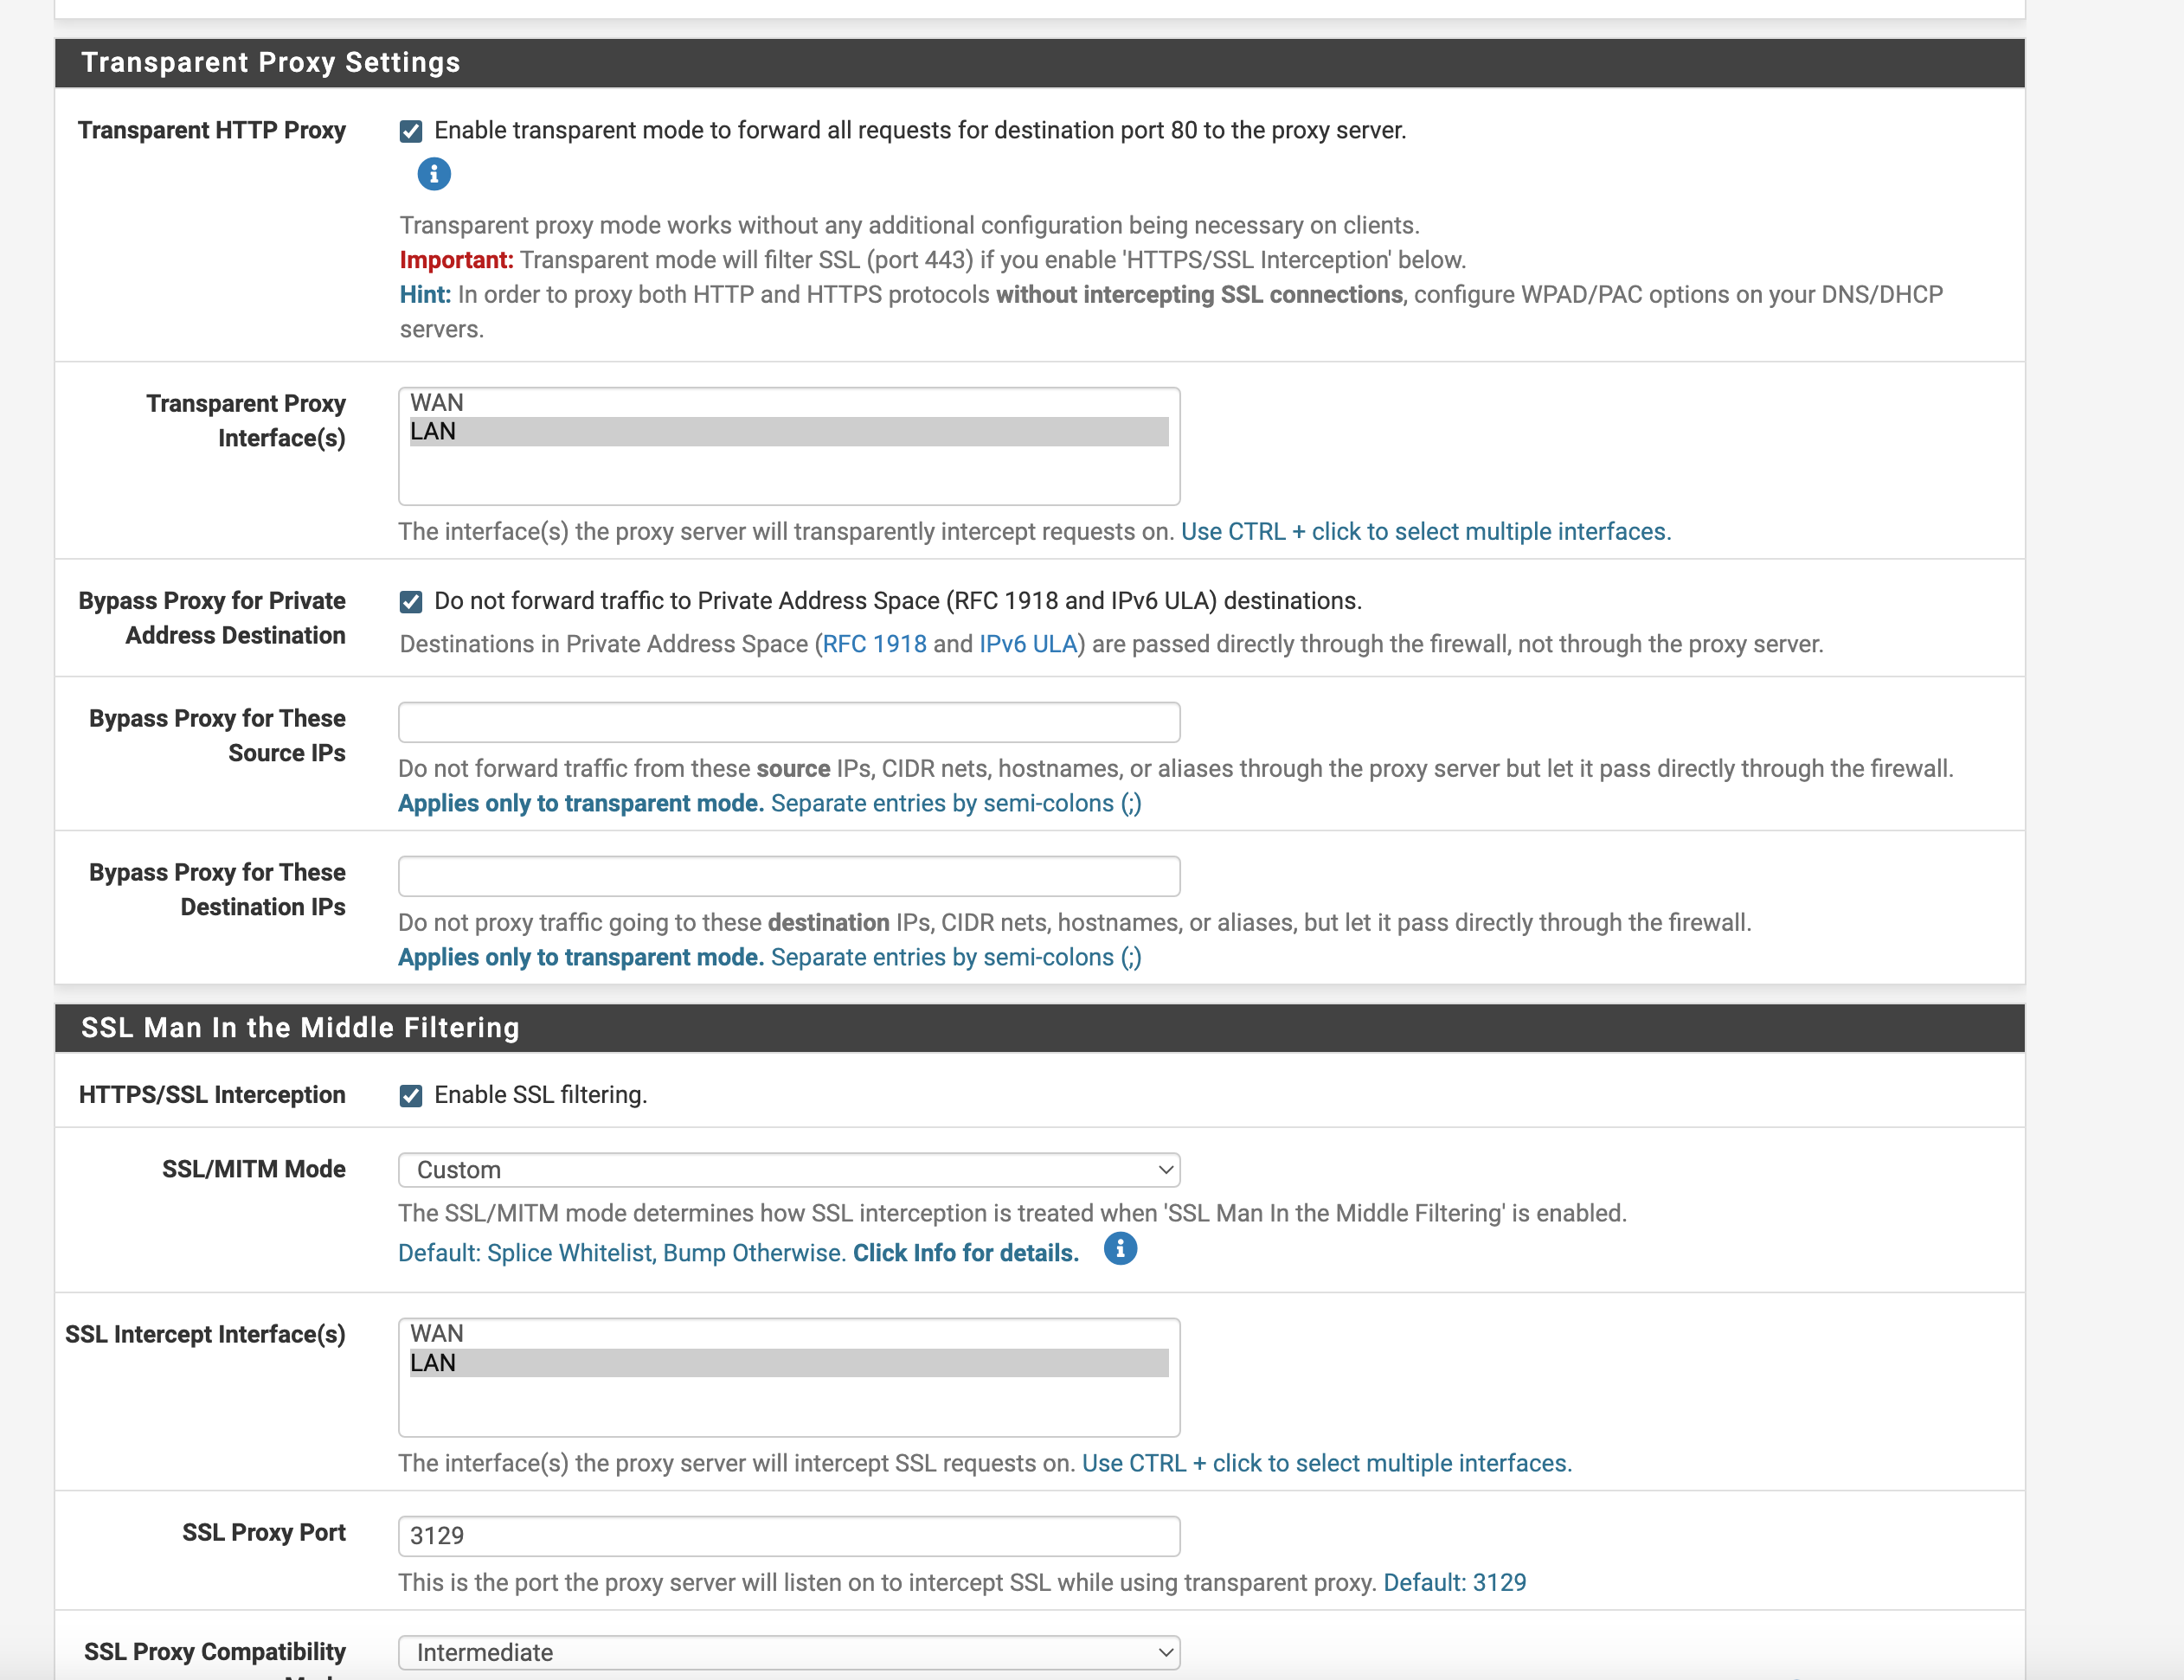The width and height of the screenshot is (2184, 1680).
Task: Expand SSL Proxy Compatibility Intermediate dropdown
Action: [x=789, y=1652]
